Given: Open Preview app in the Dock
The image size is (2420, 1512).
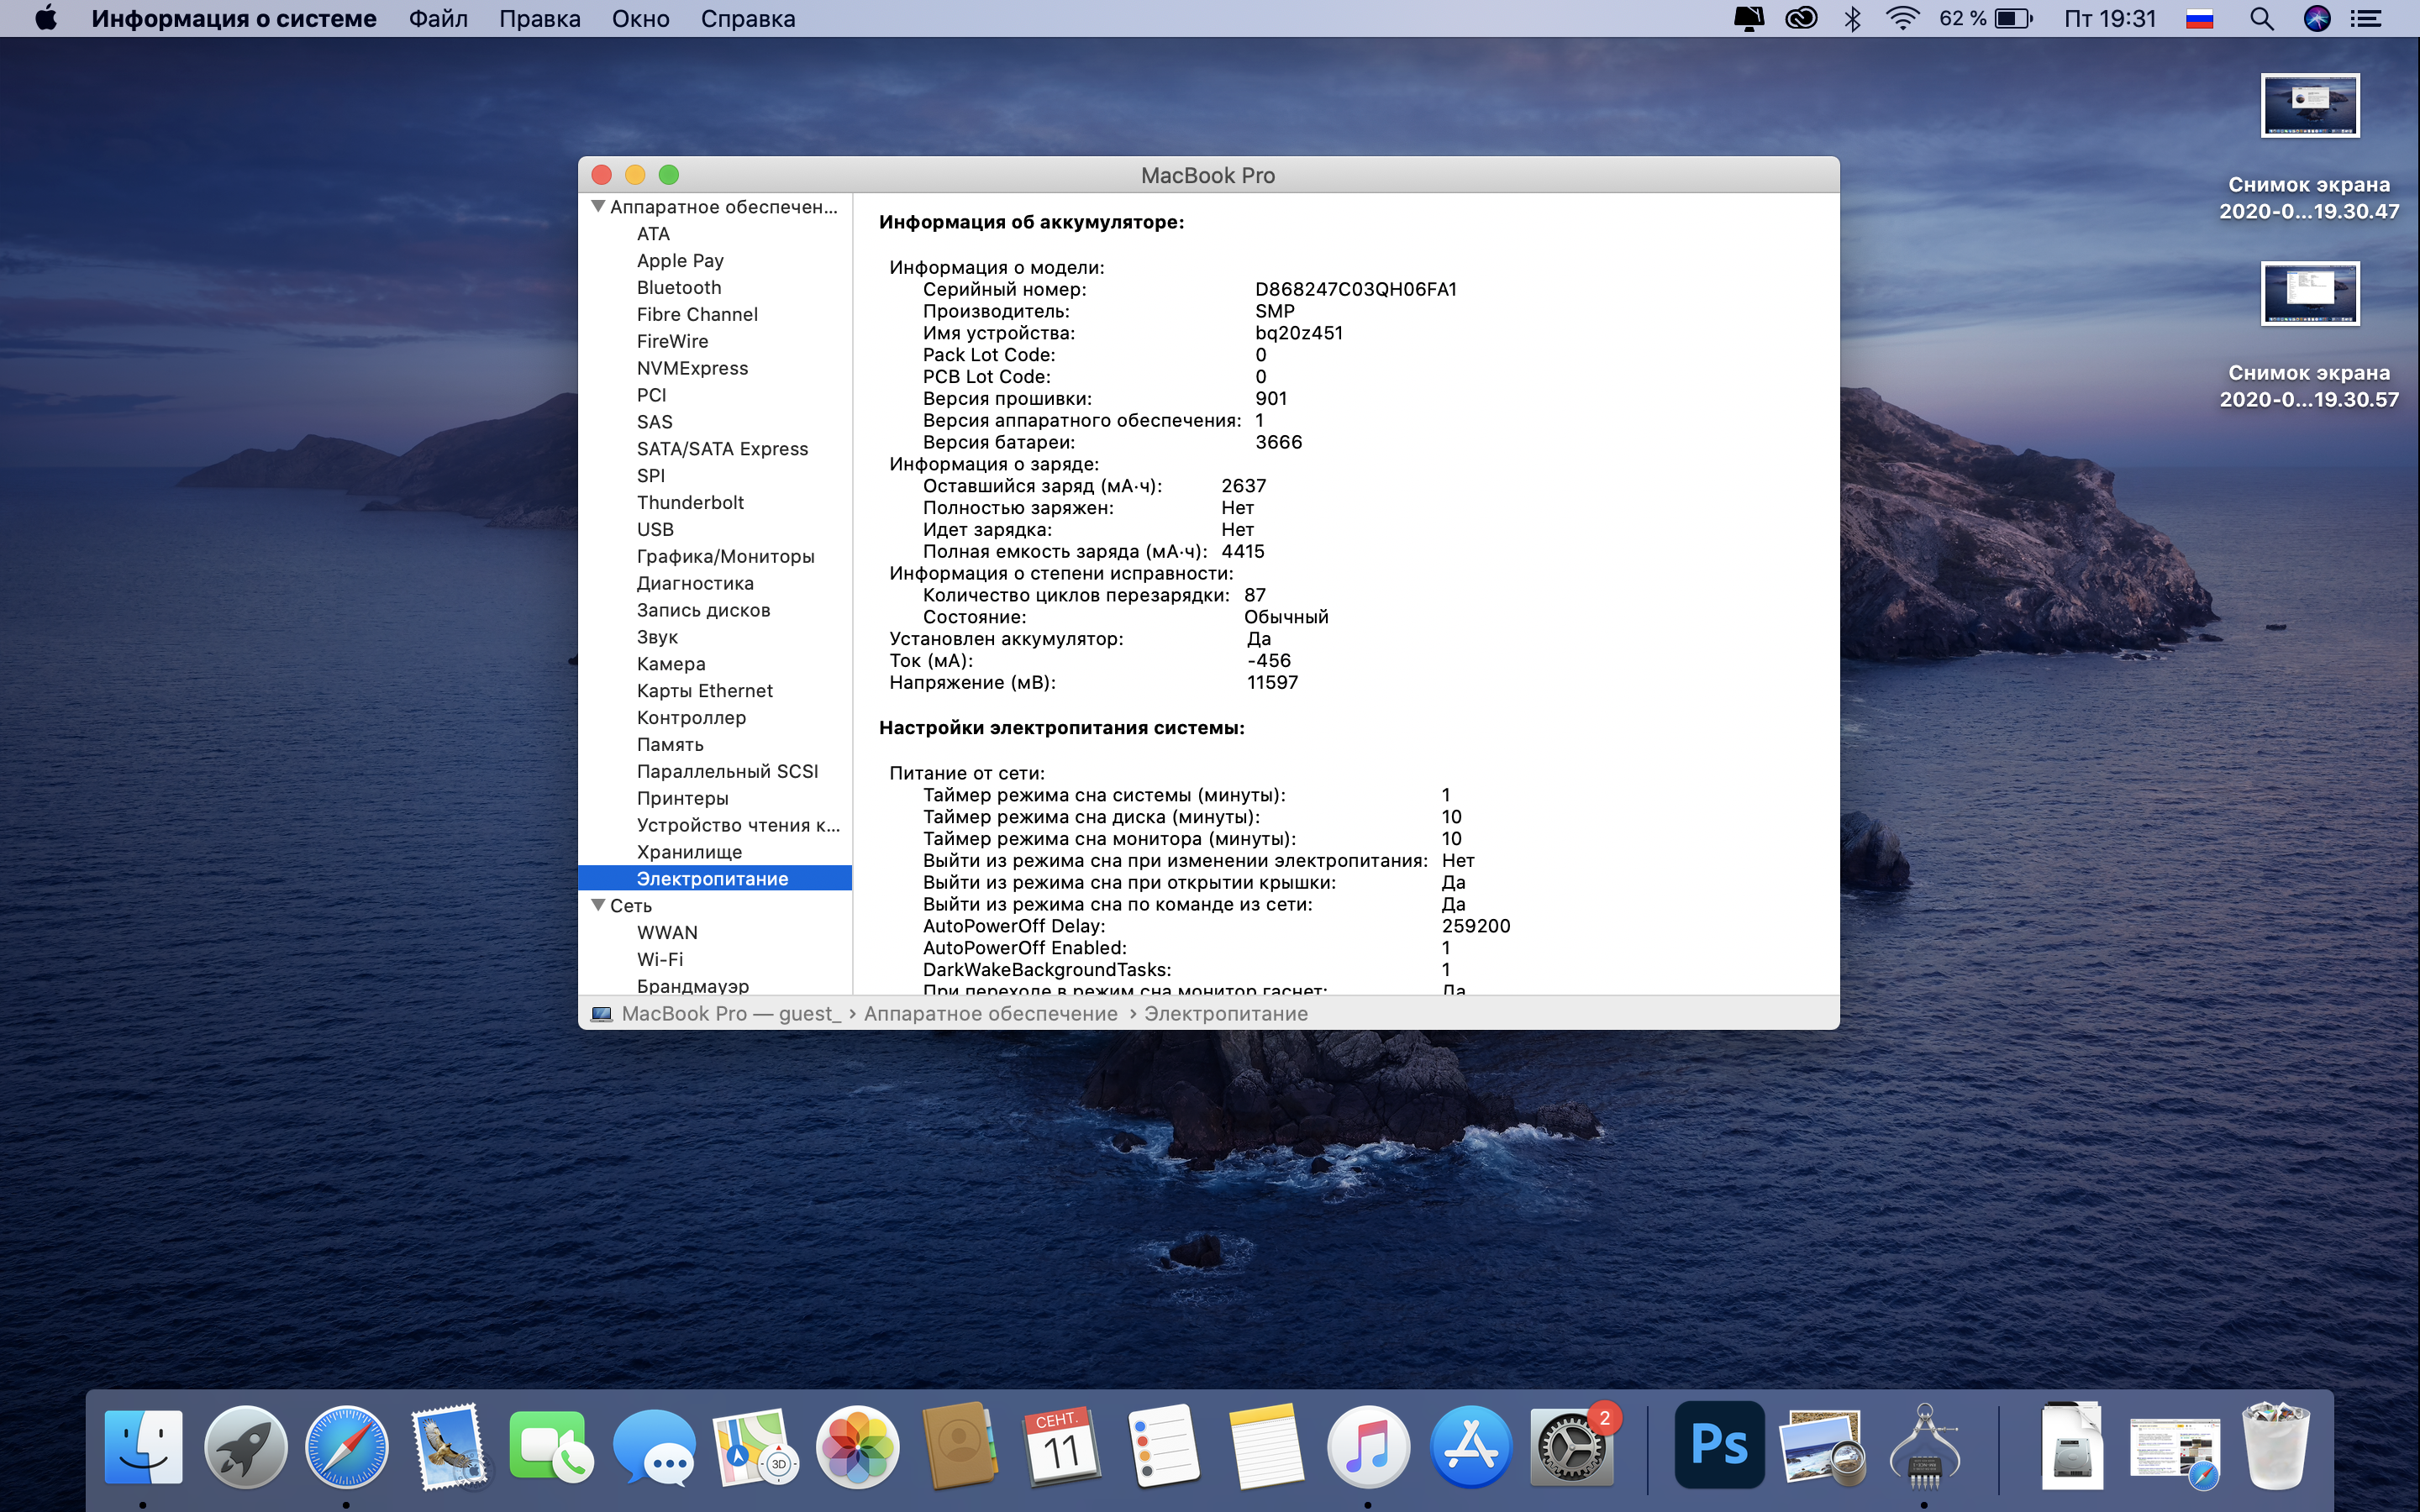Looking at the screenshot, I should (1822, 1446).
